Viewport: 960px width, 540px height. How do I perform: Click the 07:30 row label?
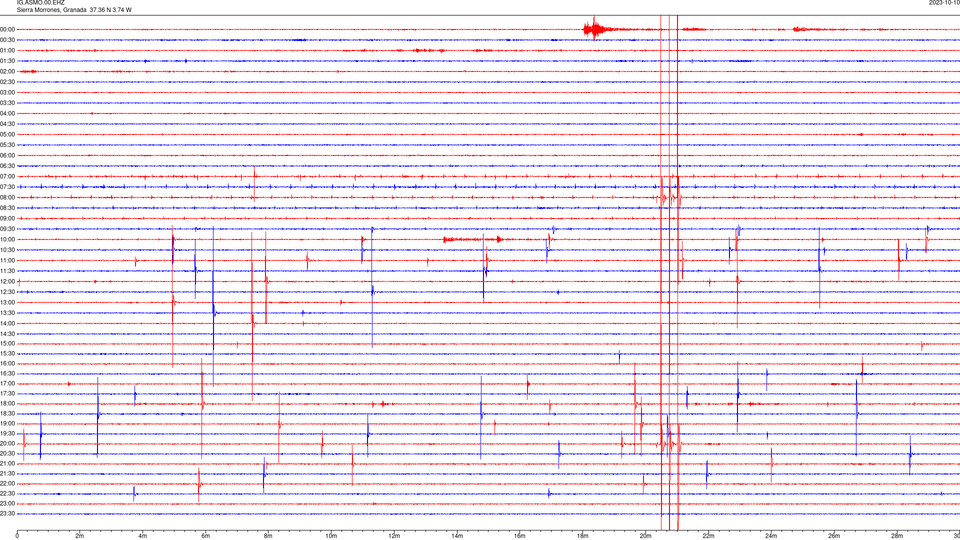pyautogui.click(x=7, y=187)
